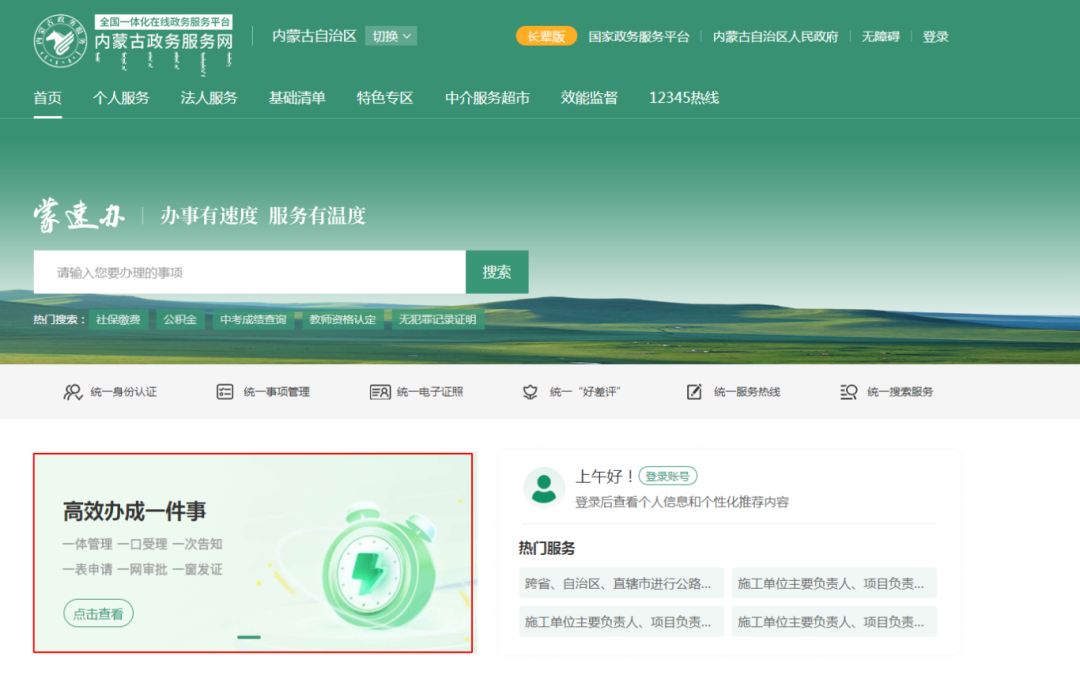Open the 效能监督 navigation item
Image resolution: width=1080 pixels, height=675 pixels.
pos(589,98)
